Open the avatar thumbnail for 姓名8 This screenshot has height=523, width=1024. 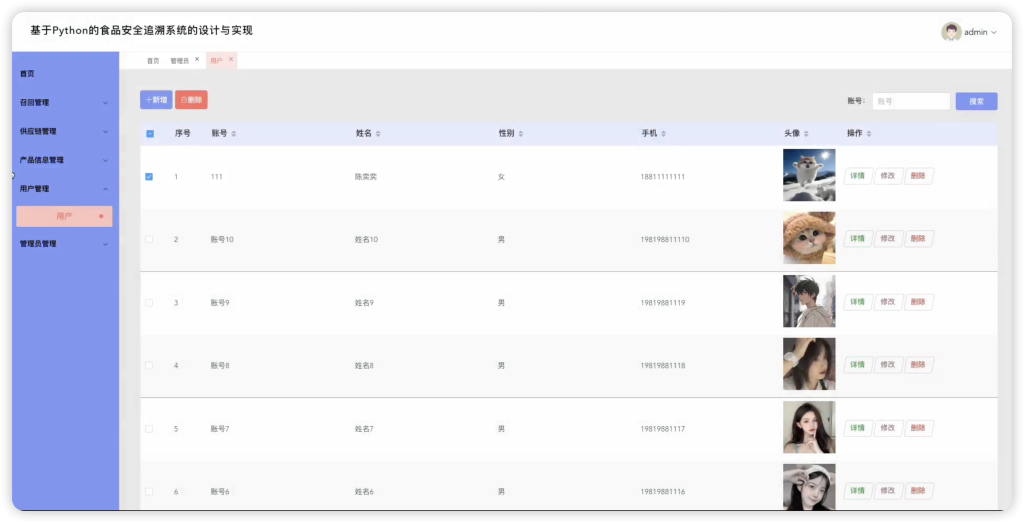[809, 364]
